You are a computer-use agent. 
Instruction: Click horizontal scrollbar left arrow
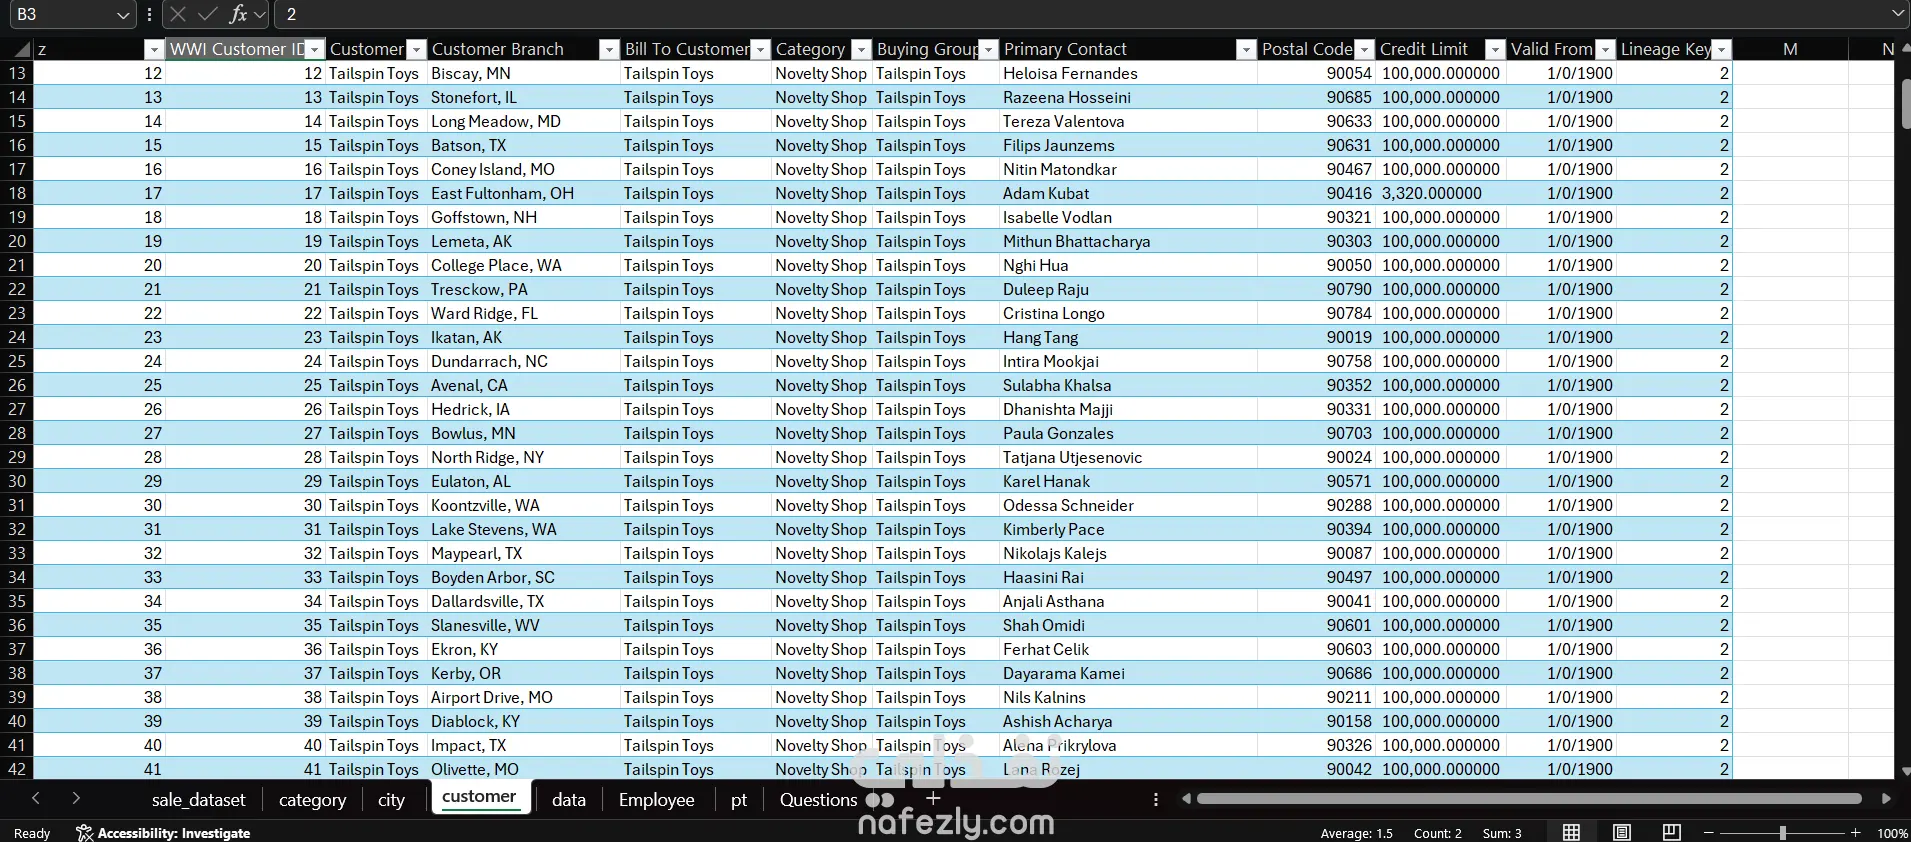[1186, 799]
